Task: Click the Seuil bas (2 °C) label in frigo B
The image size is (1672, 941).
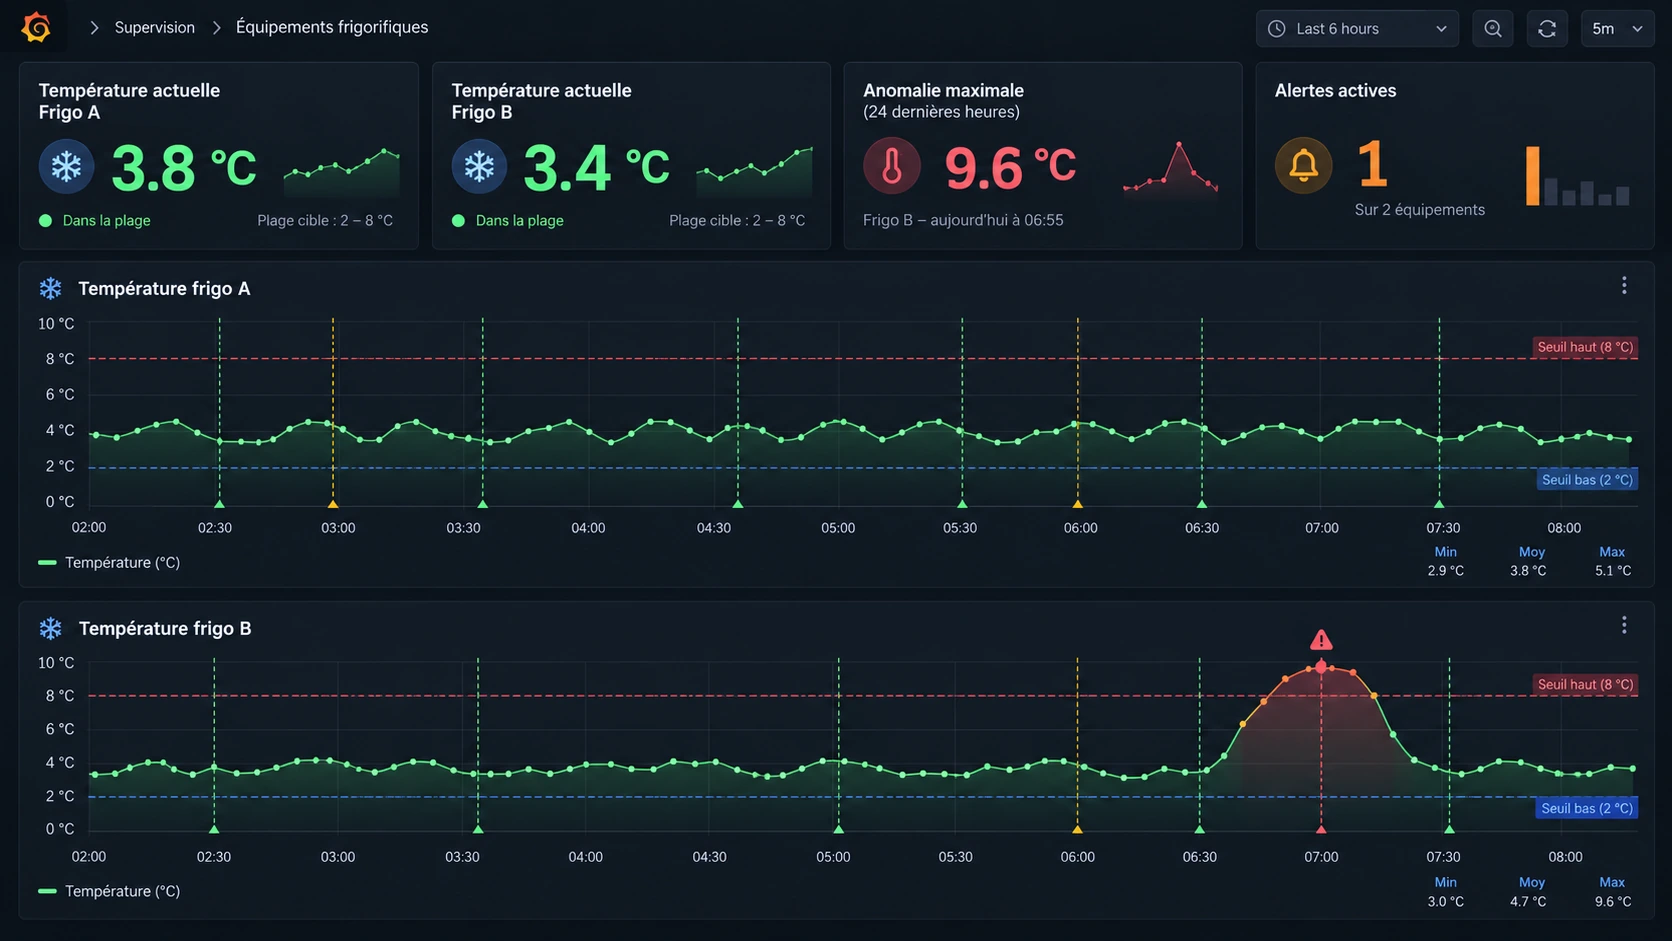Action: pos(1587,808)
